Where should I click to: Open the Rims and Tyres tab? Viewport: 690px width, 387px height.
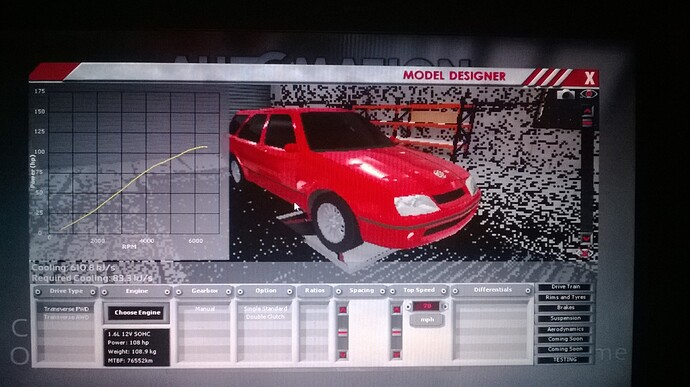[x=565, y=297]
